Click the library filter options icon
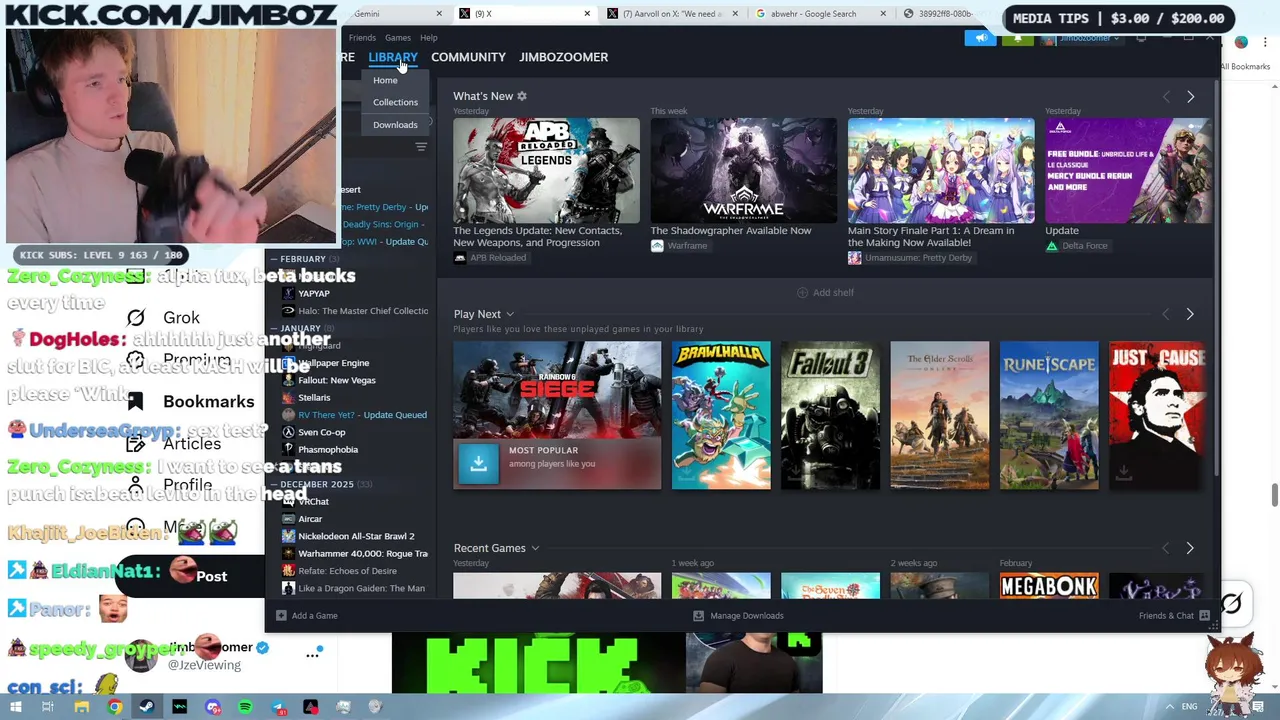The height and width of the screenshot is (720, 1280). [421, 147]
